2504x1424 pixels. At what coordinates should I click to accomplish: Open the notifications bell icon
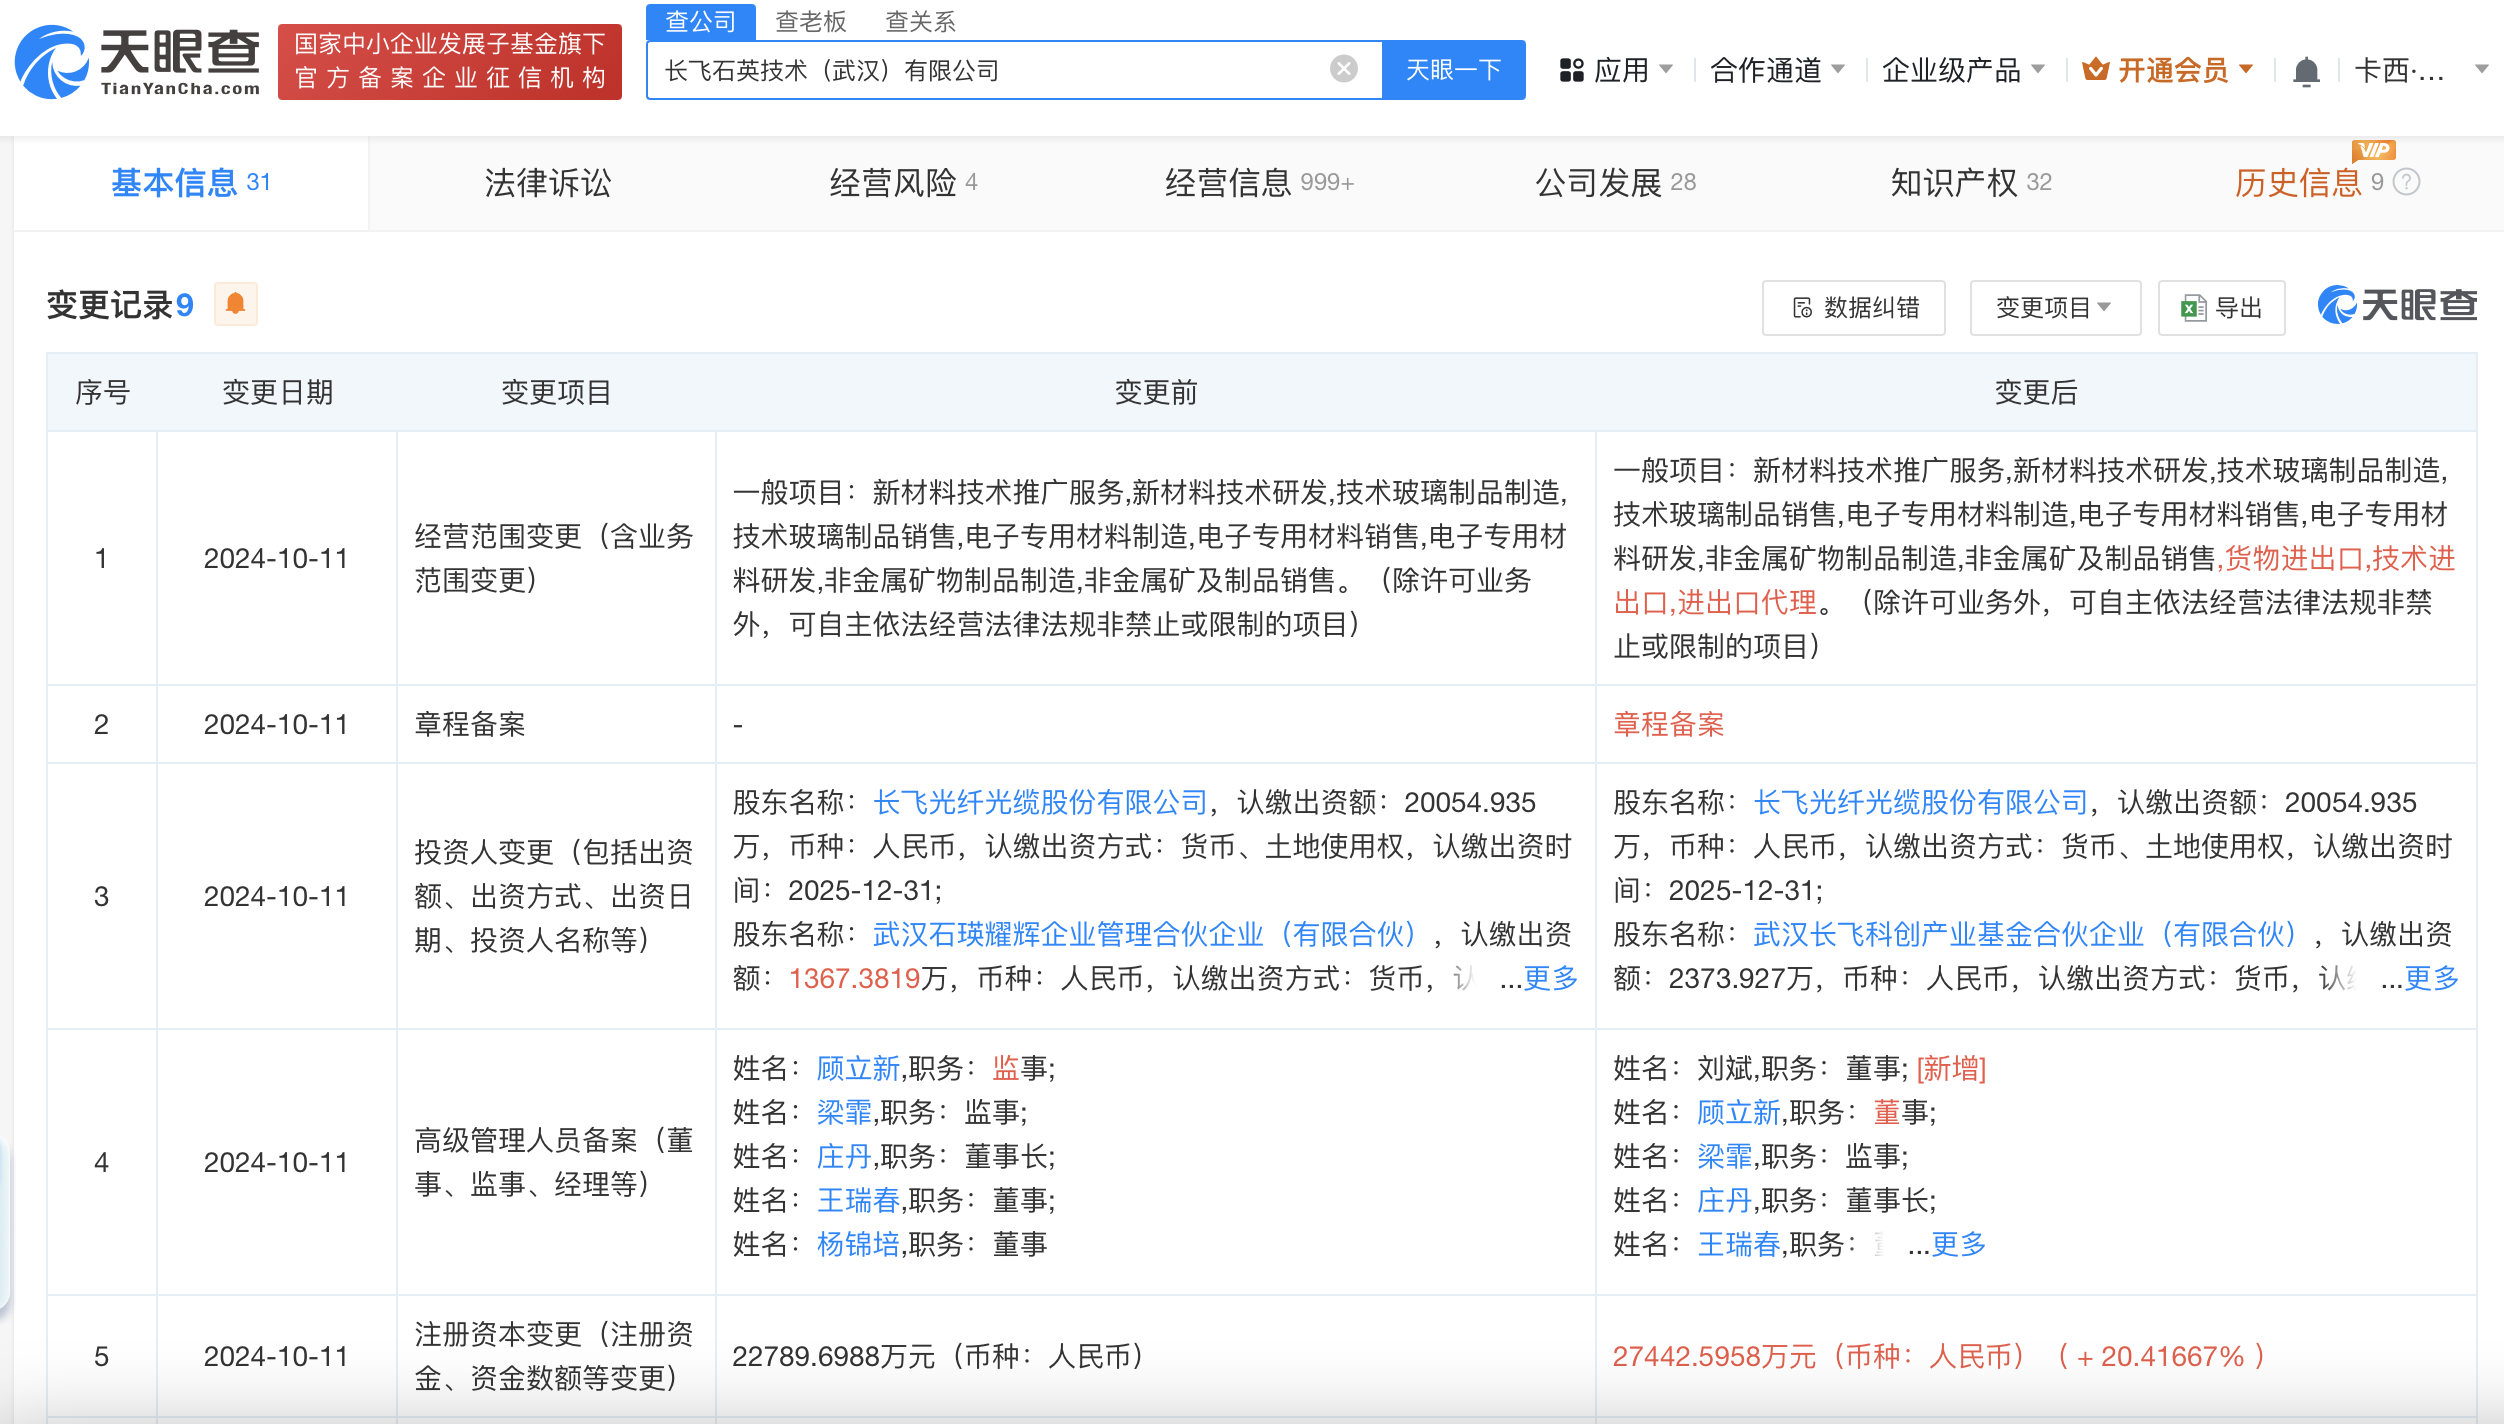pyautogui.click(x=2306, y=71)
